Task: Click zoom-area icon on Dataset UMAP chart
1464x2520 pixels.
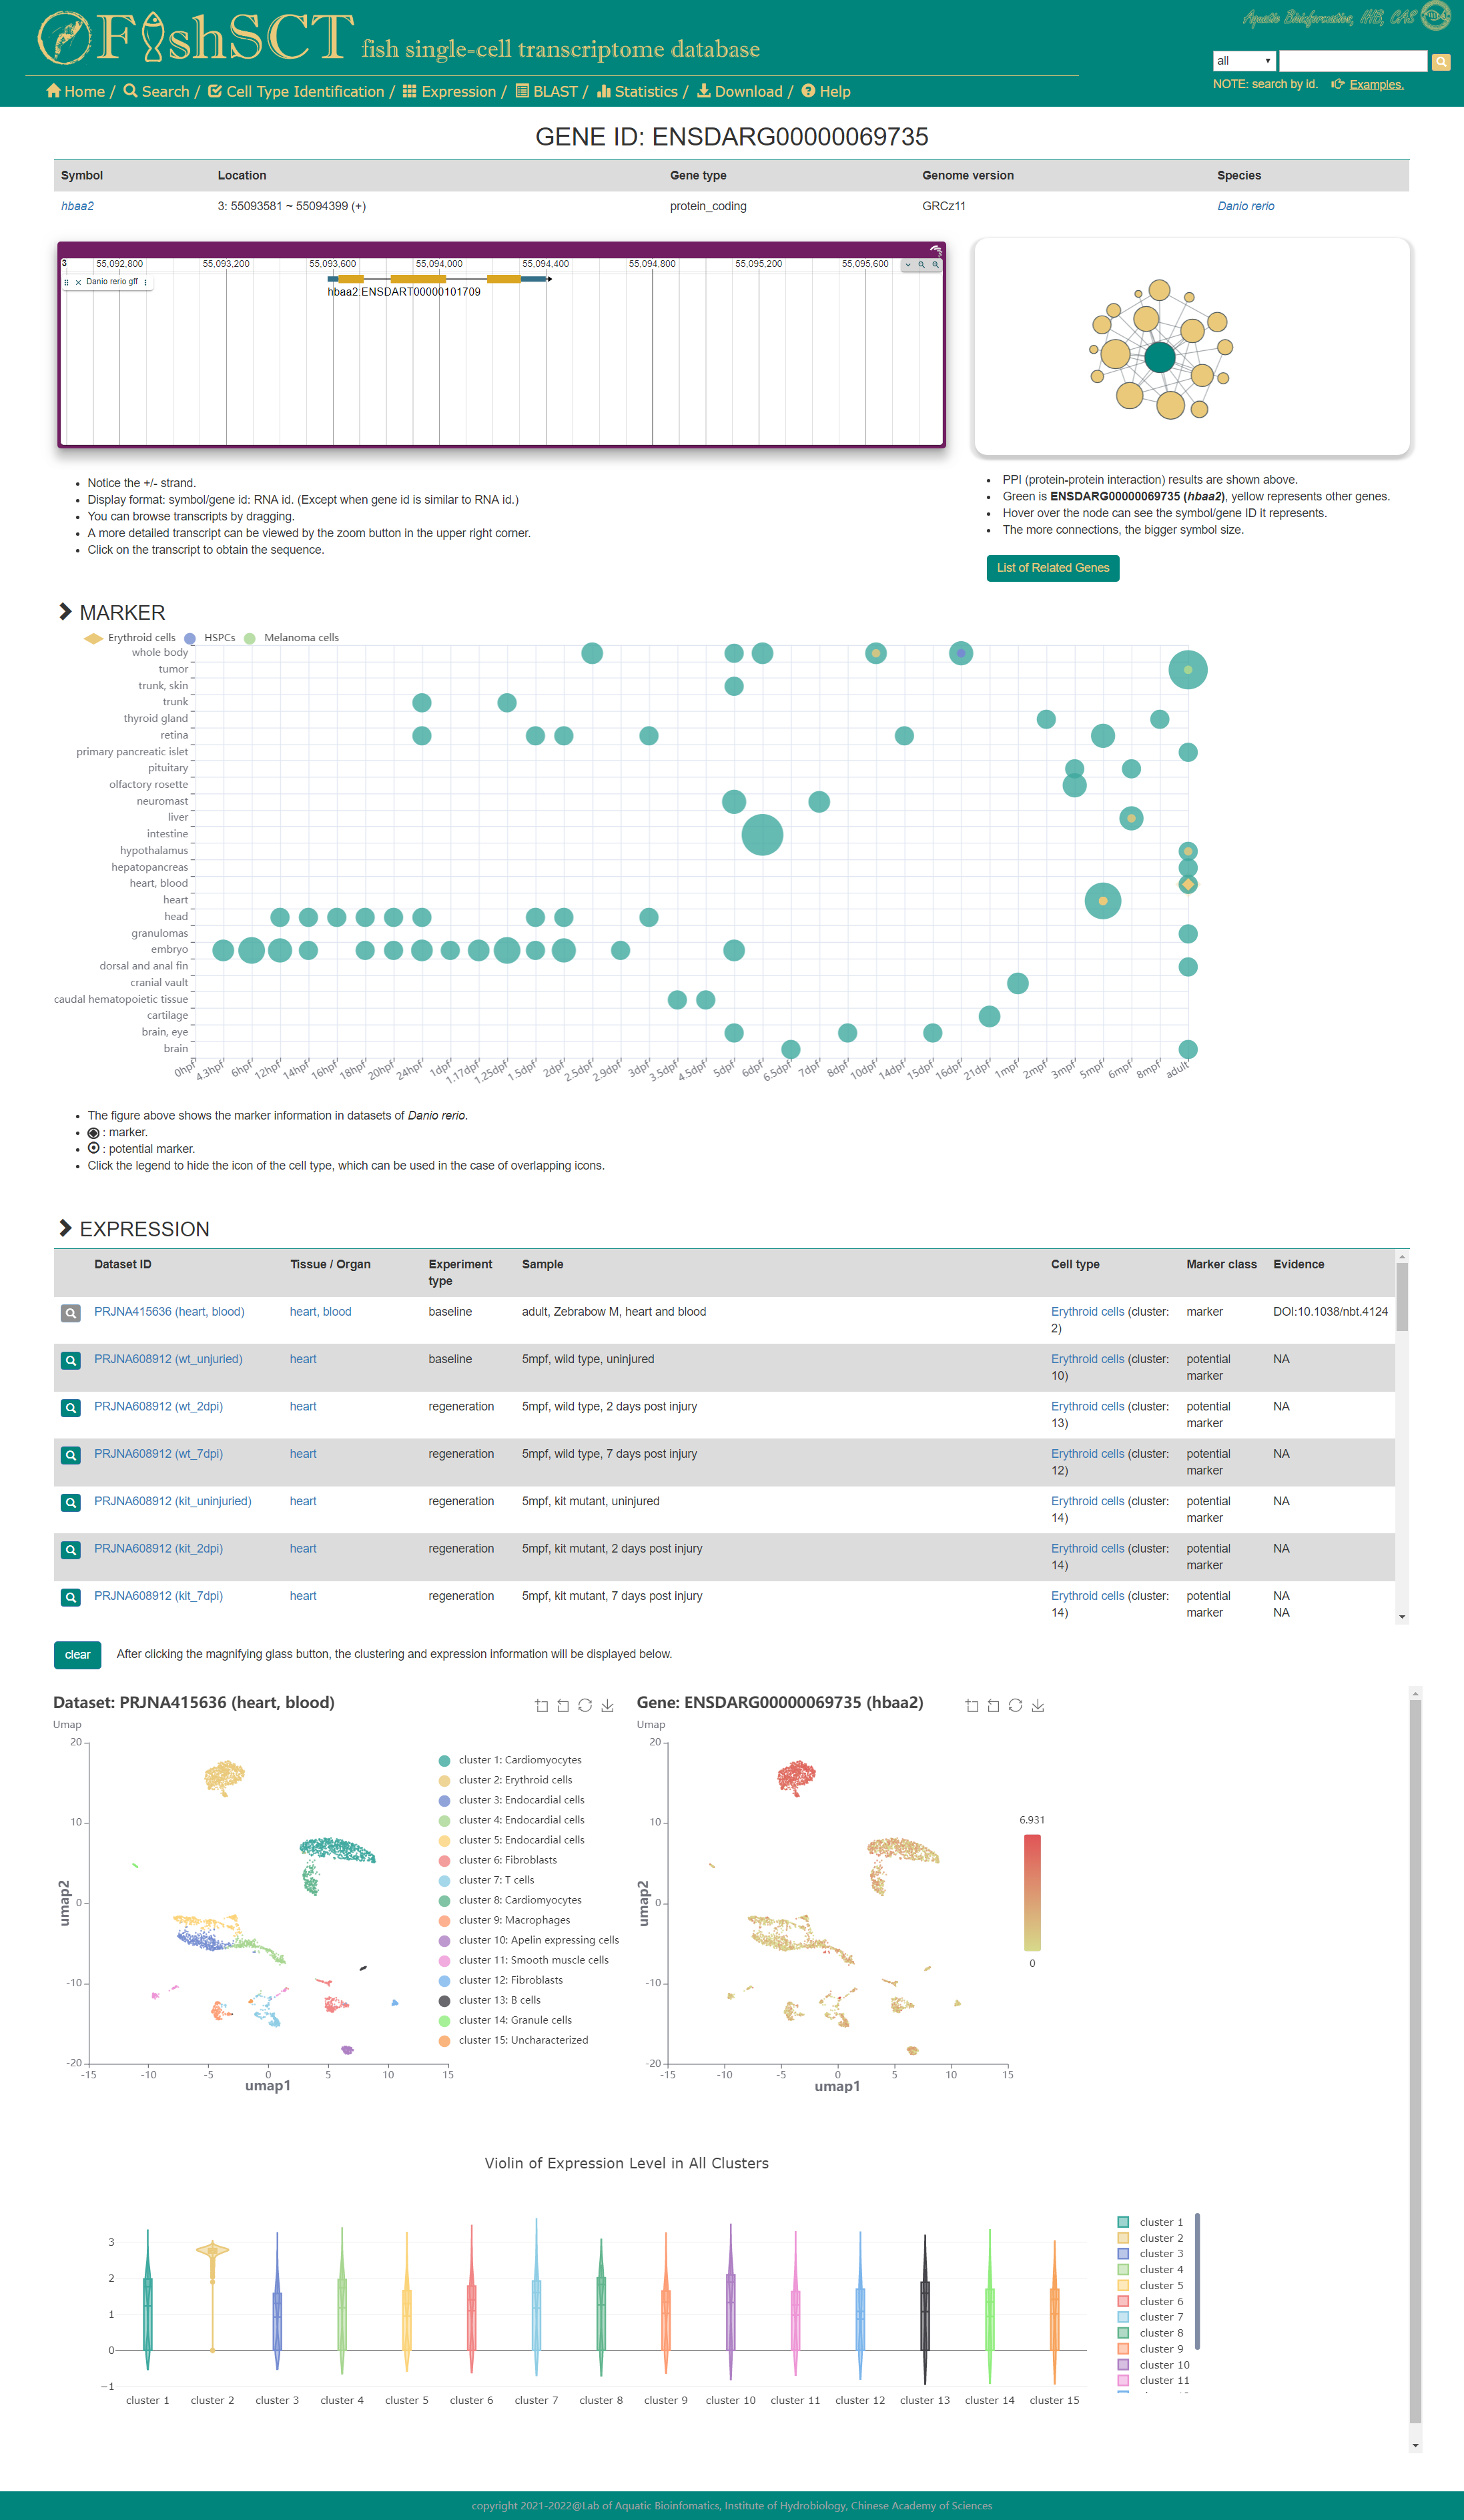Action: pyautogui.click(x=541, y=1705)
